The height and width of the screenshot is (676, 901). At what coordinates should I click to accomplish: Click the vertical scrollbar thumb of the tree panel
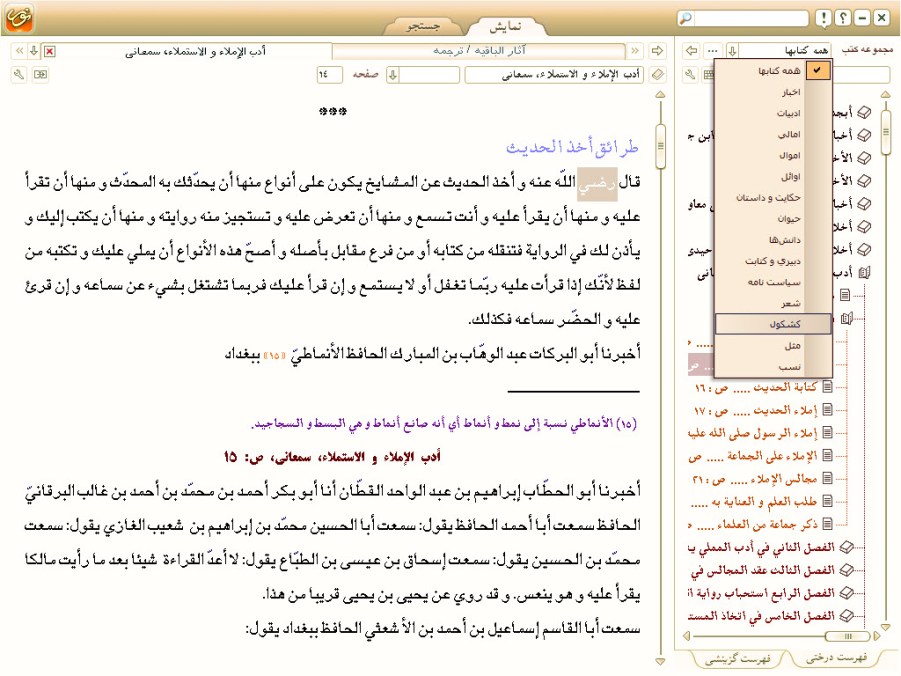point(885,132)
